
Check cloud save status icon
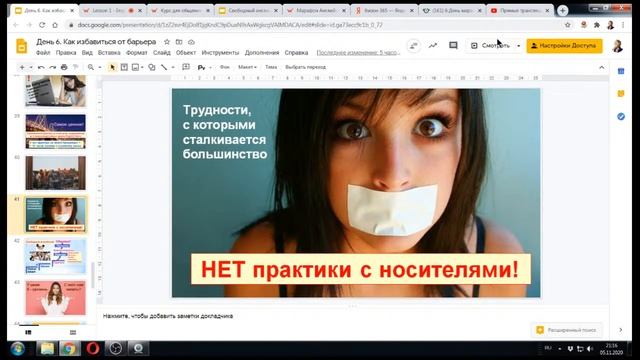[x=191, y=42]
